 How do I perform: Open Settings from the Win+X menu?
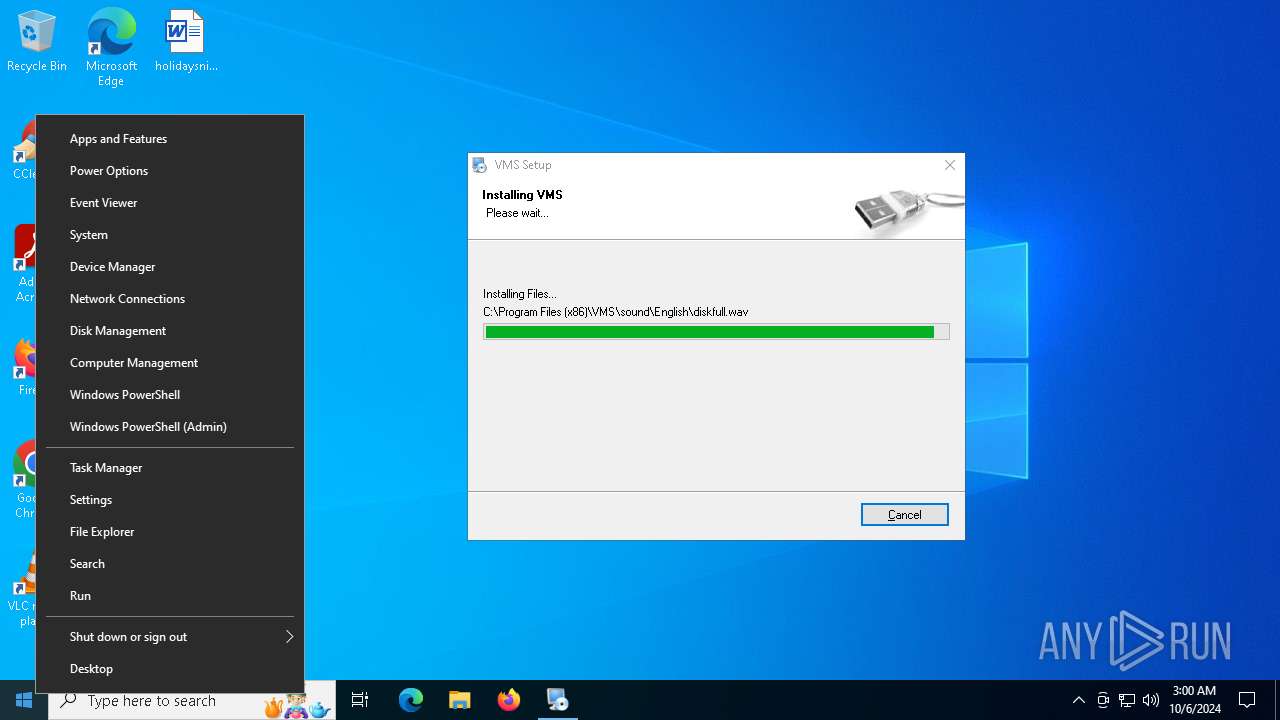coord(170,500)
